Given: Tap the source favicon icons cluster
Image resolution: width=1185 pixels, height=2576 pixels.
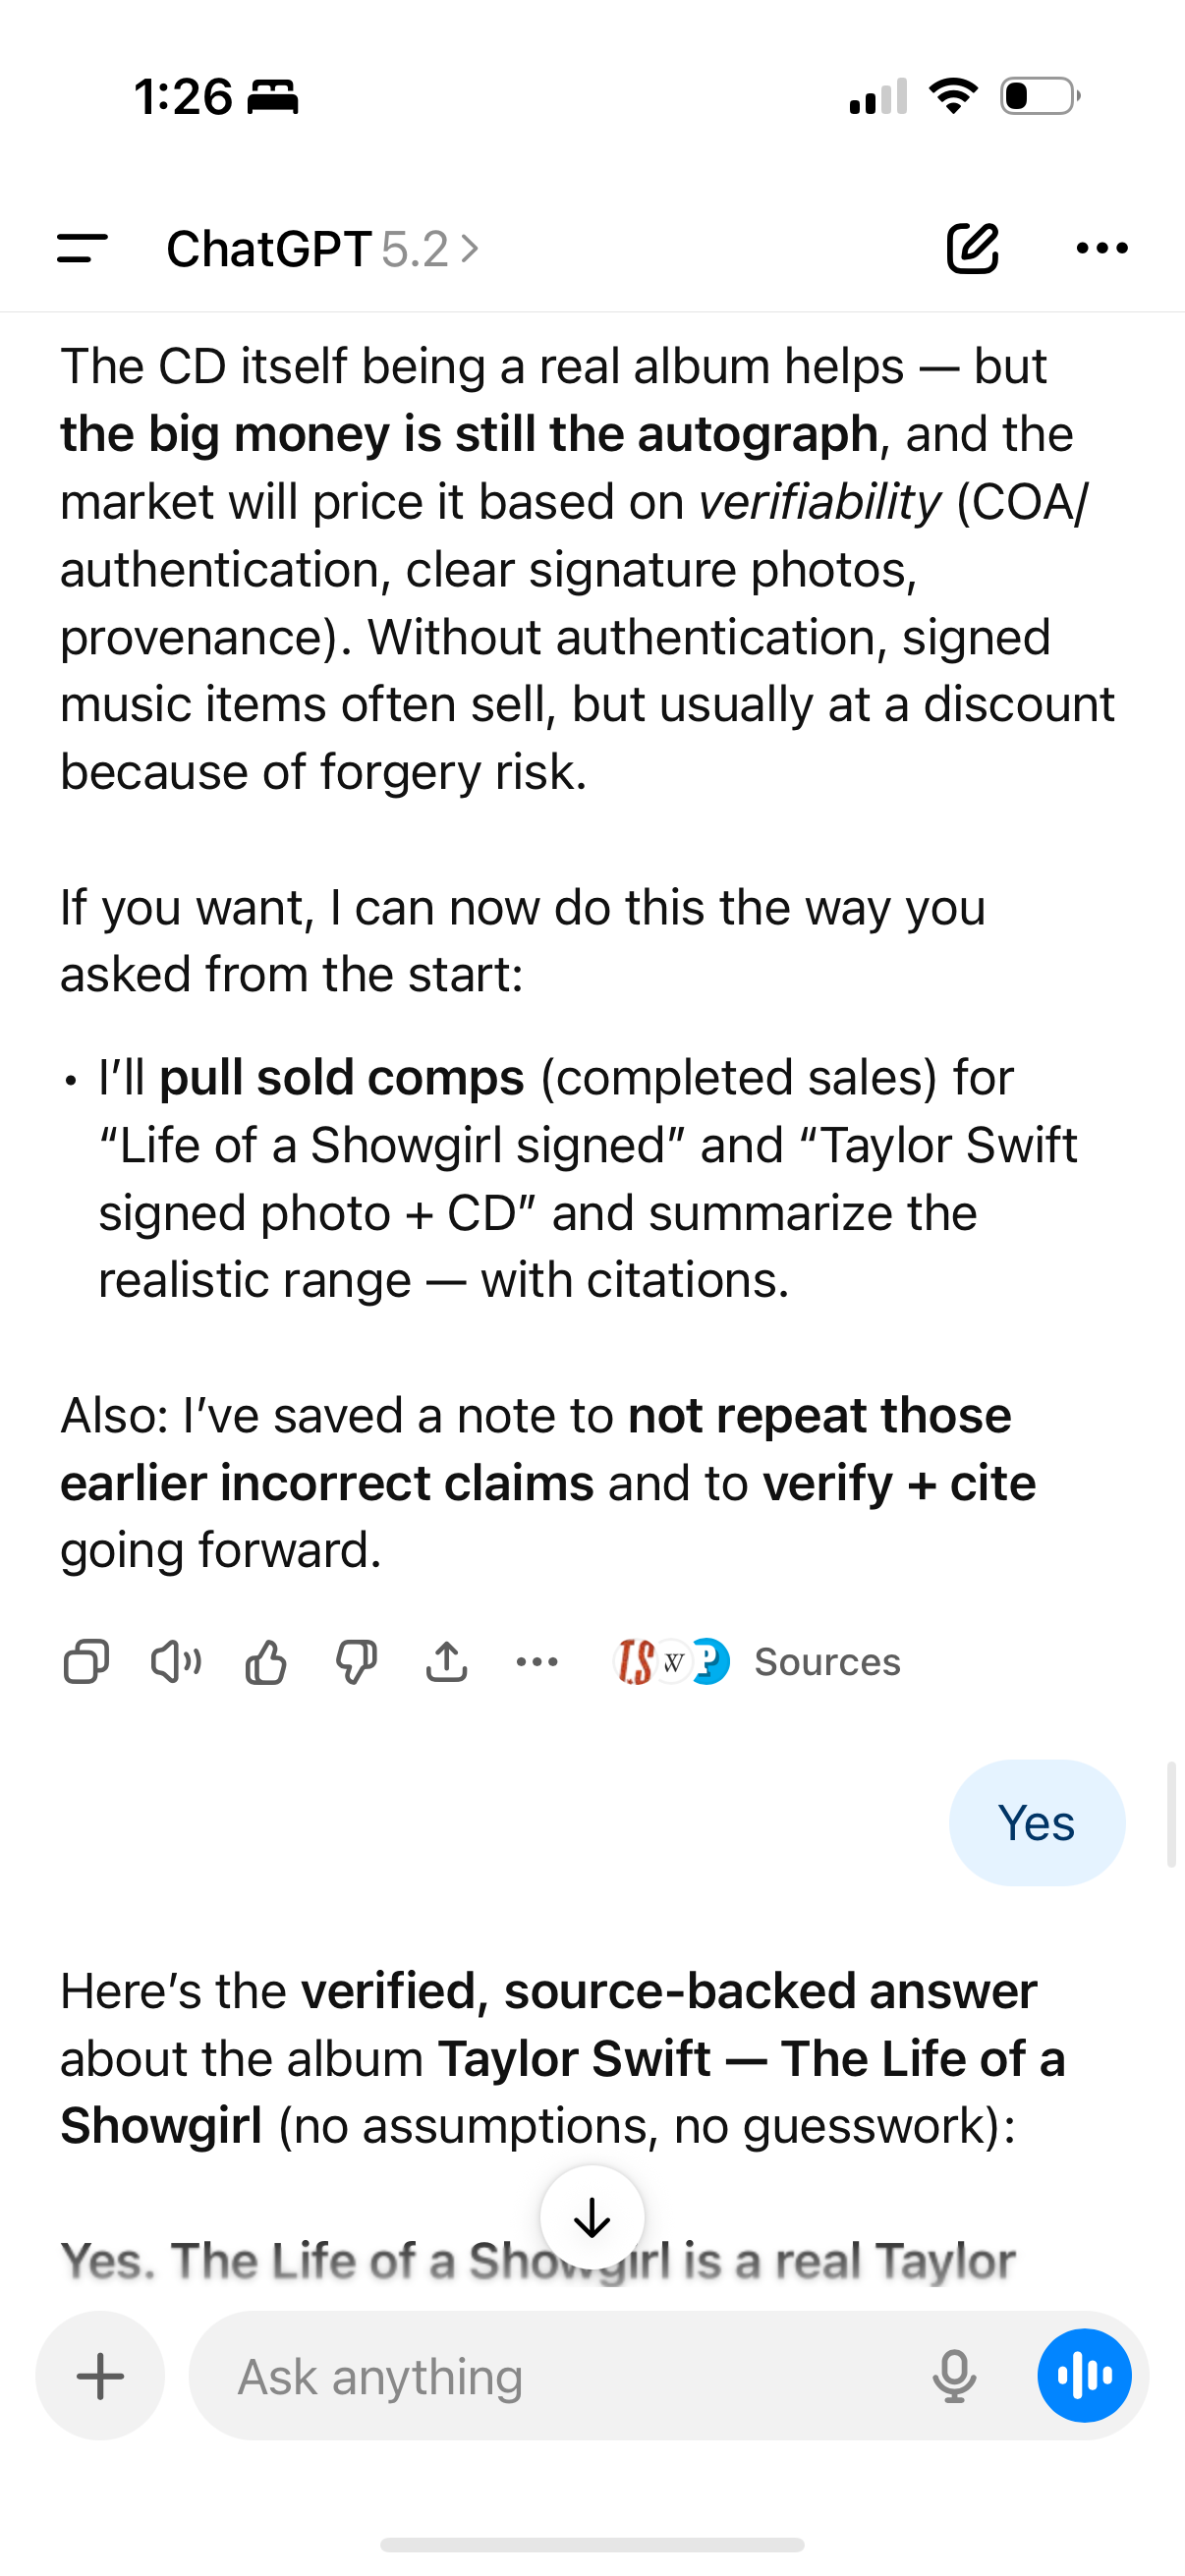Looking at the screenshot, I should [x=672, y=1662].
